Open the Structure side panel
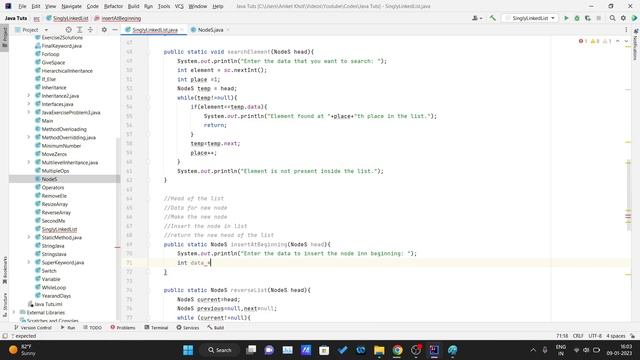Viewport: 640px width, 360px height. coord(5,305)
